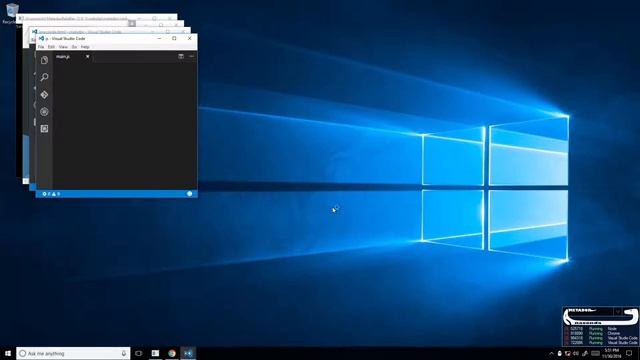
Task: Open the Help menu in VS Code
Action: (85, 47)
